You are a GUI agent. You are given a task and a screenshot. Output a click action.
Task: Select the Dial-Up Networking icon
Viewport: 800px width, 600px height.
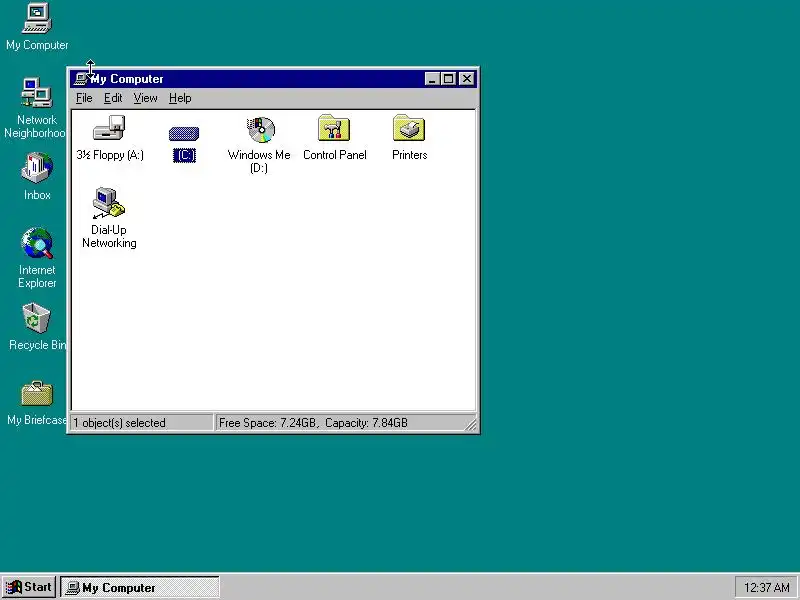coord(109,203)
